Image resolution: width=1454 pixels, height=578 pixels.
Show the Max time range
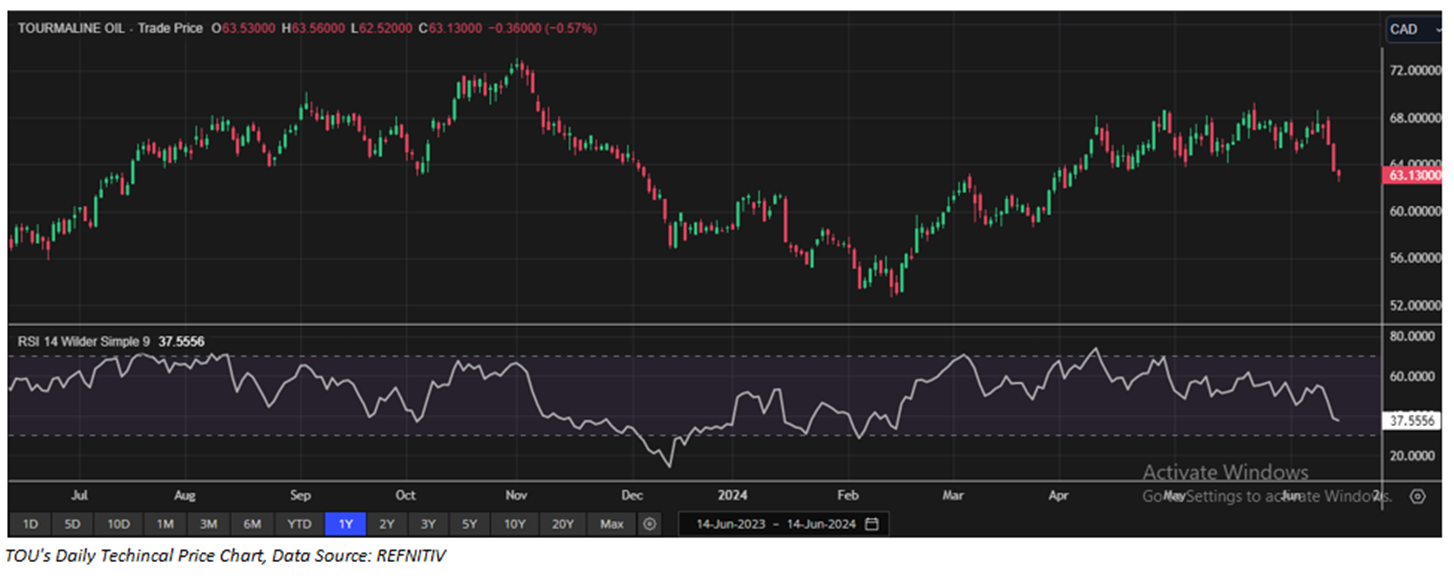[612, 524]
